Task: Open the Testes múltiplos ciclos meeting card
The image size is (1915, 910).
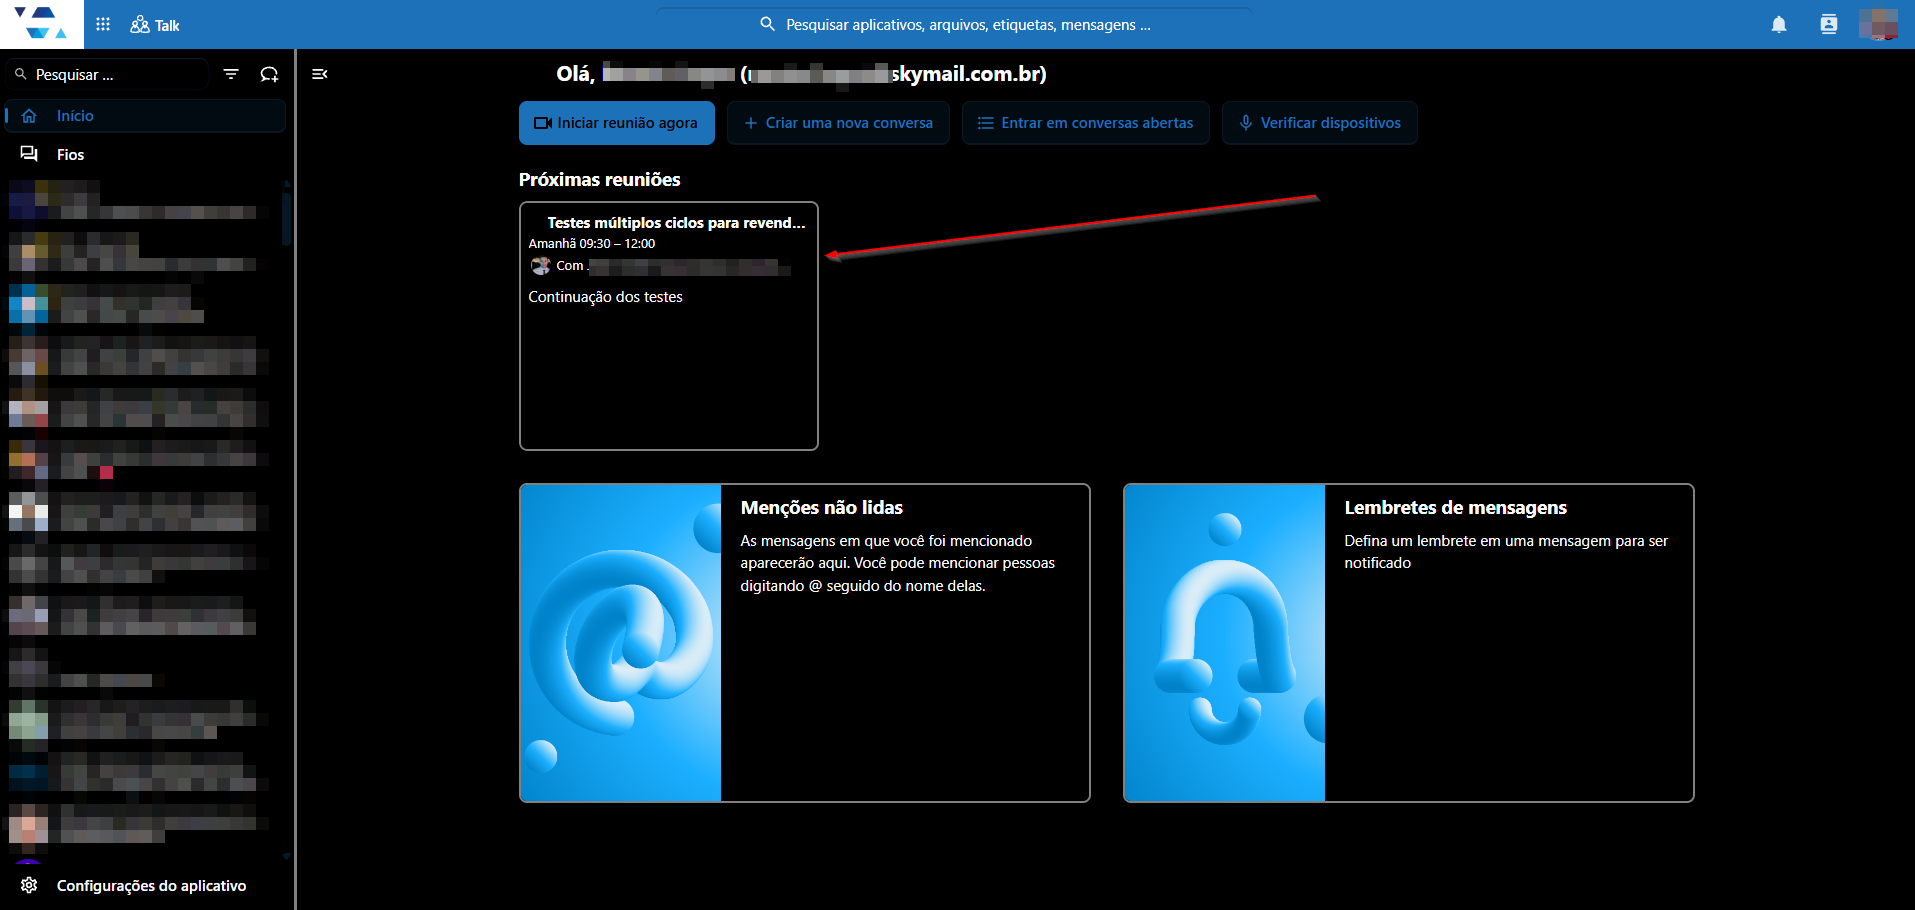Action: click(669, 326)
